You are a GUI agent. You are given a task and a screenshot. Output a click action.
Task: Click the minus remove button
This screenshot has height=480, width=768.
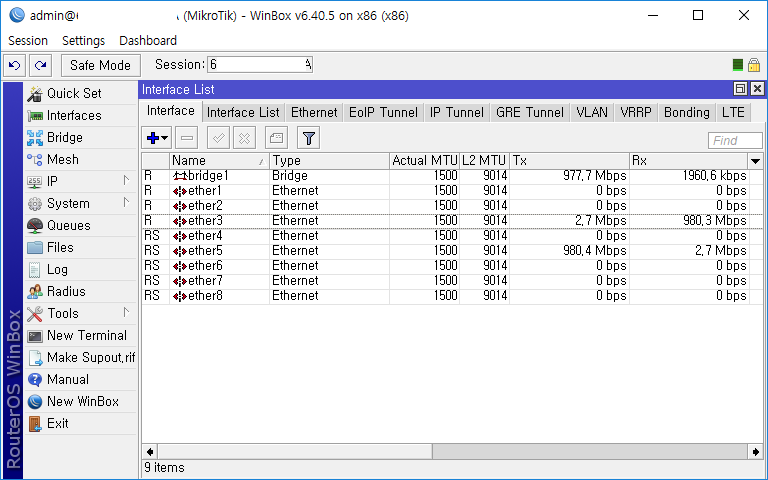click(x=187, y=139)
